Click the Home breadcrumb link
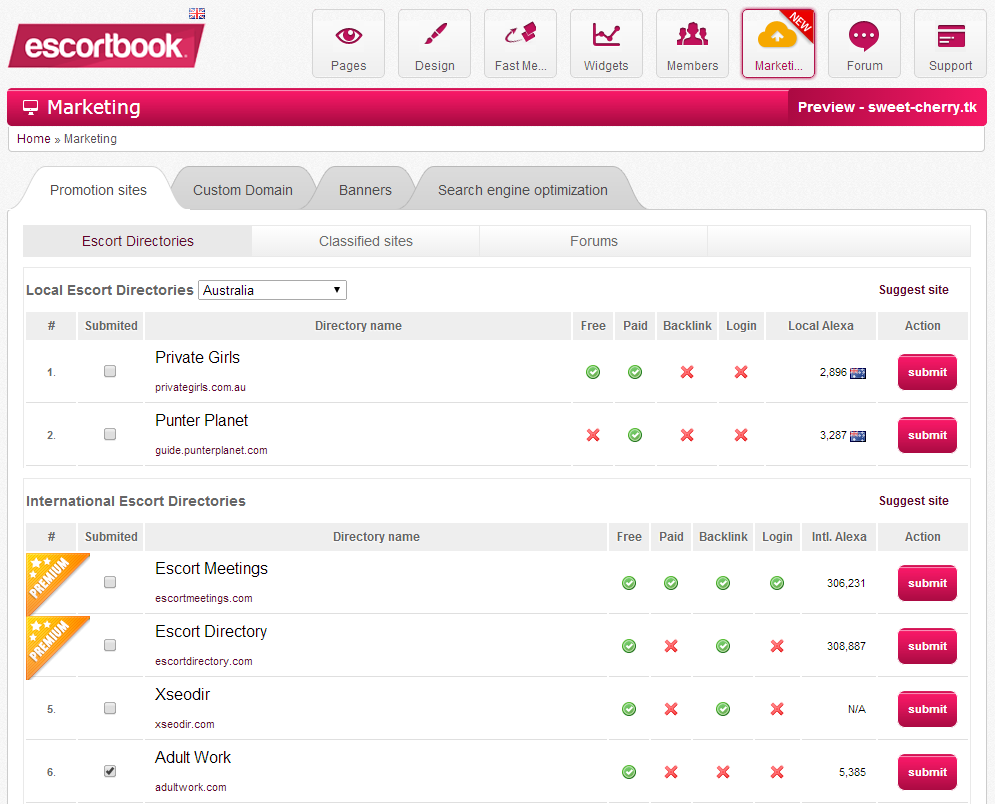 (33, 139)
